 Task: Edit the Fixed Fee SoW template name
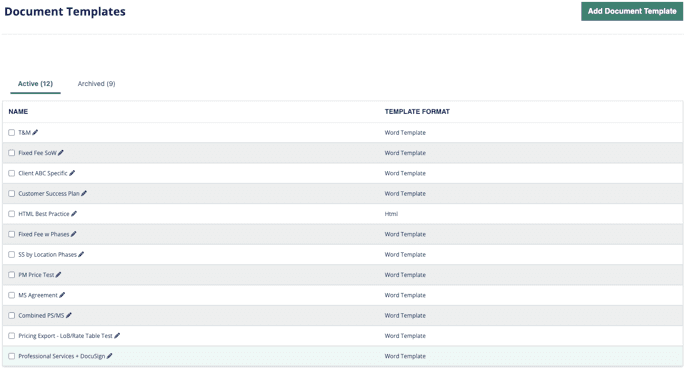click(x=61, y=153)
